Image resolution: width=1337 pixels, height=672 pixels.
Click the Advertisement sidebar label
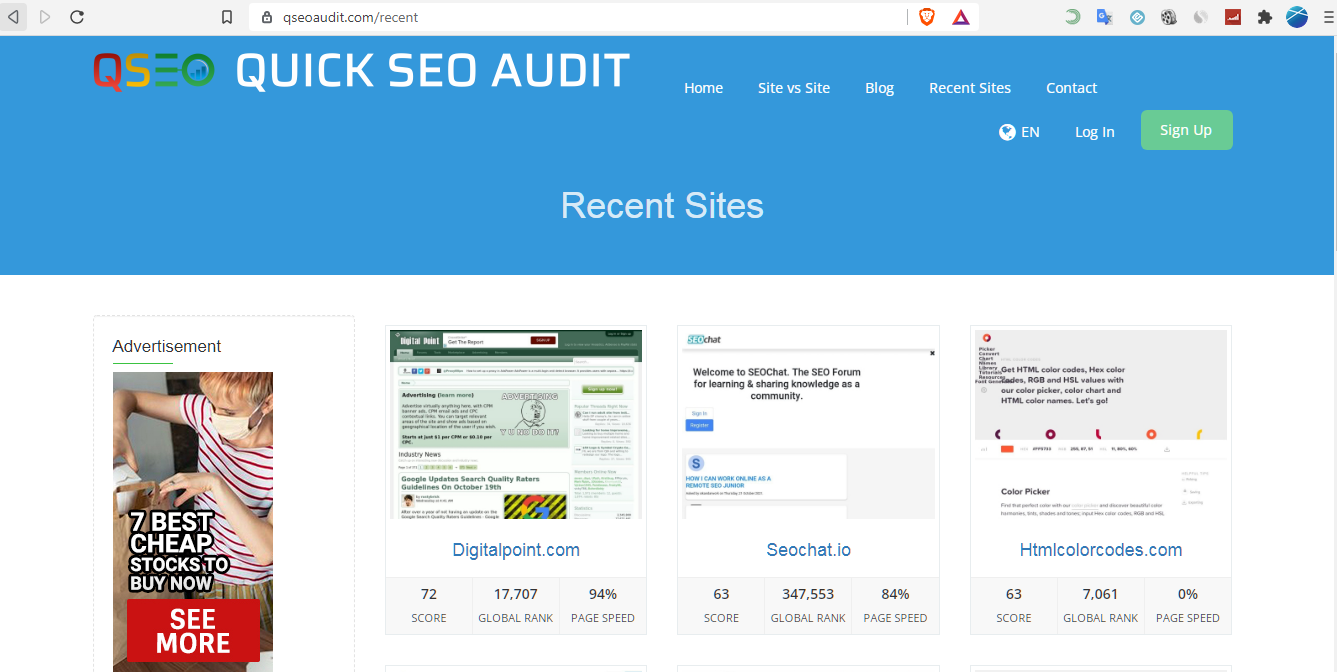(x=167, y=346)
